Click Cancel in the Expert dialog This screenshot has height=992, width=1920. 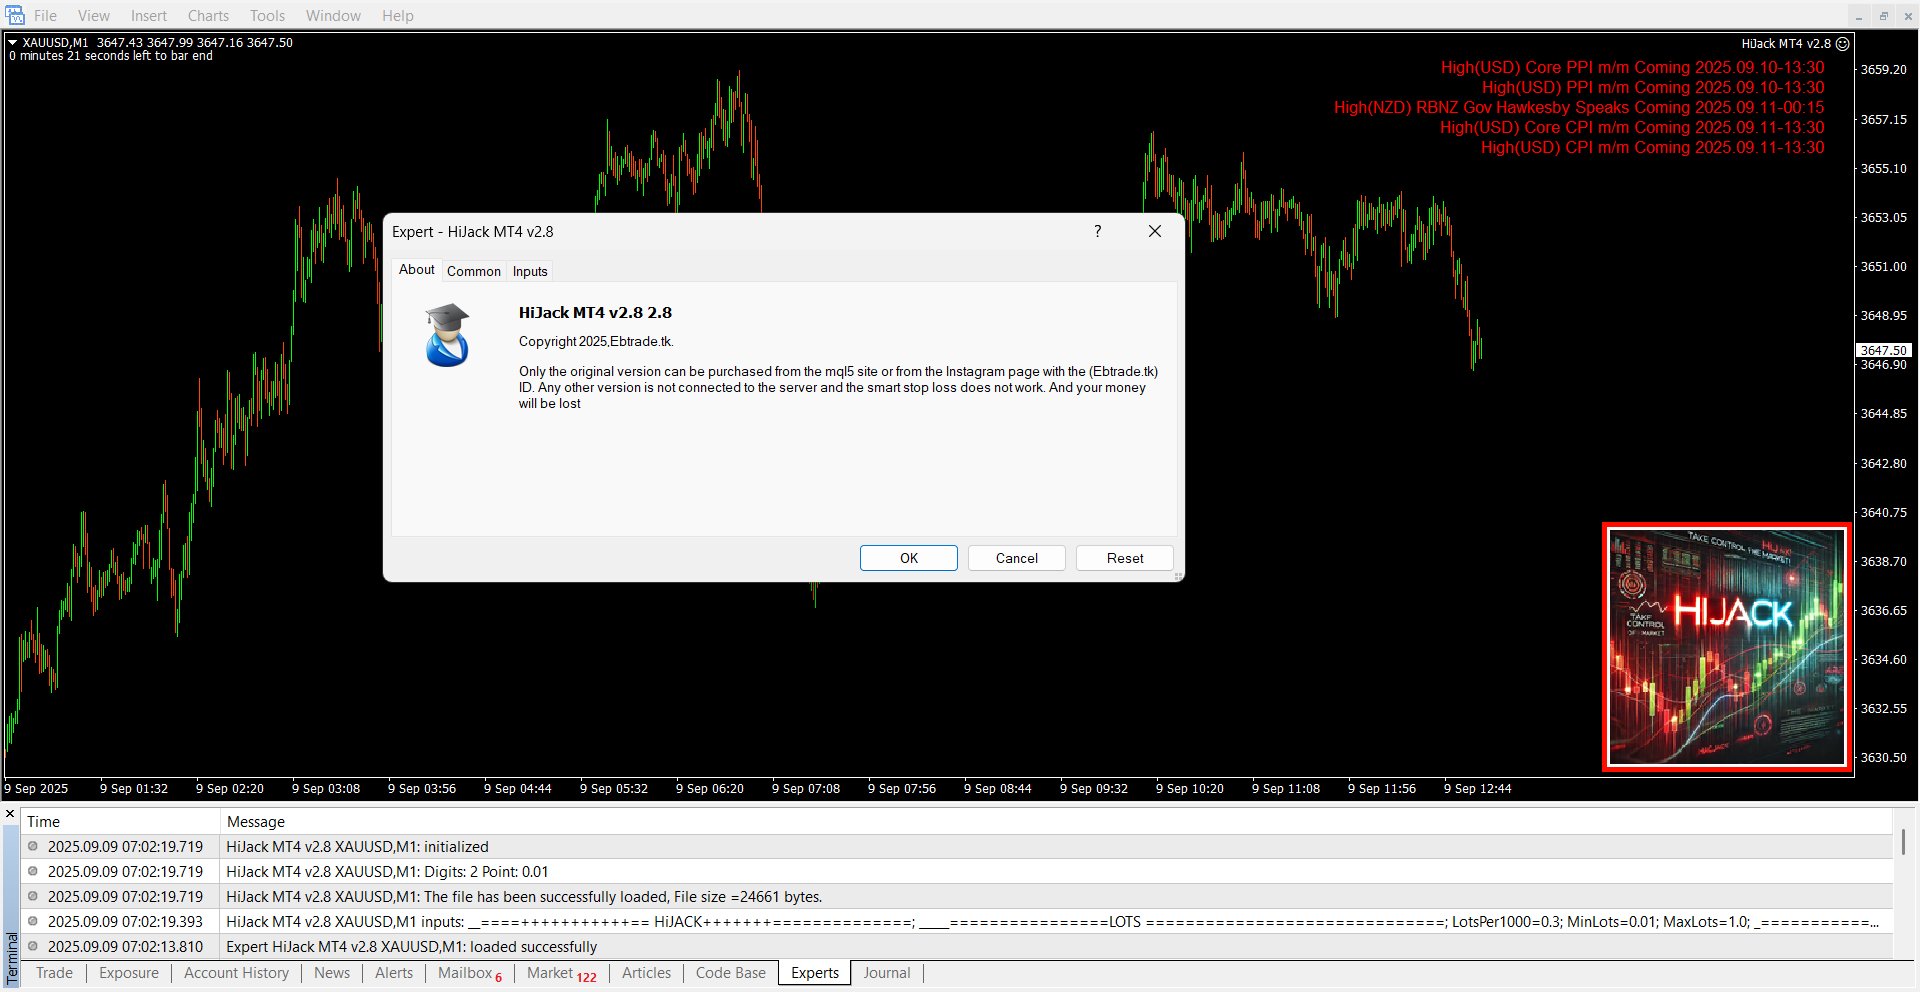1017,558
